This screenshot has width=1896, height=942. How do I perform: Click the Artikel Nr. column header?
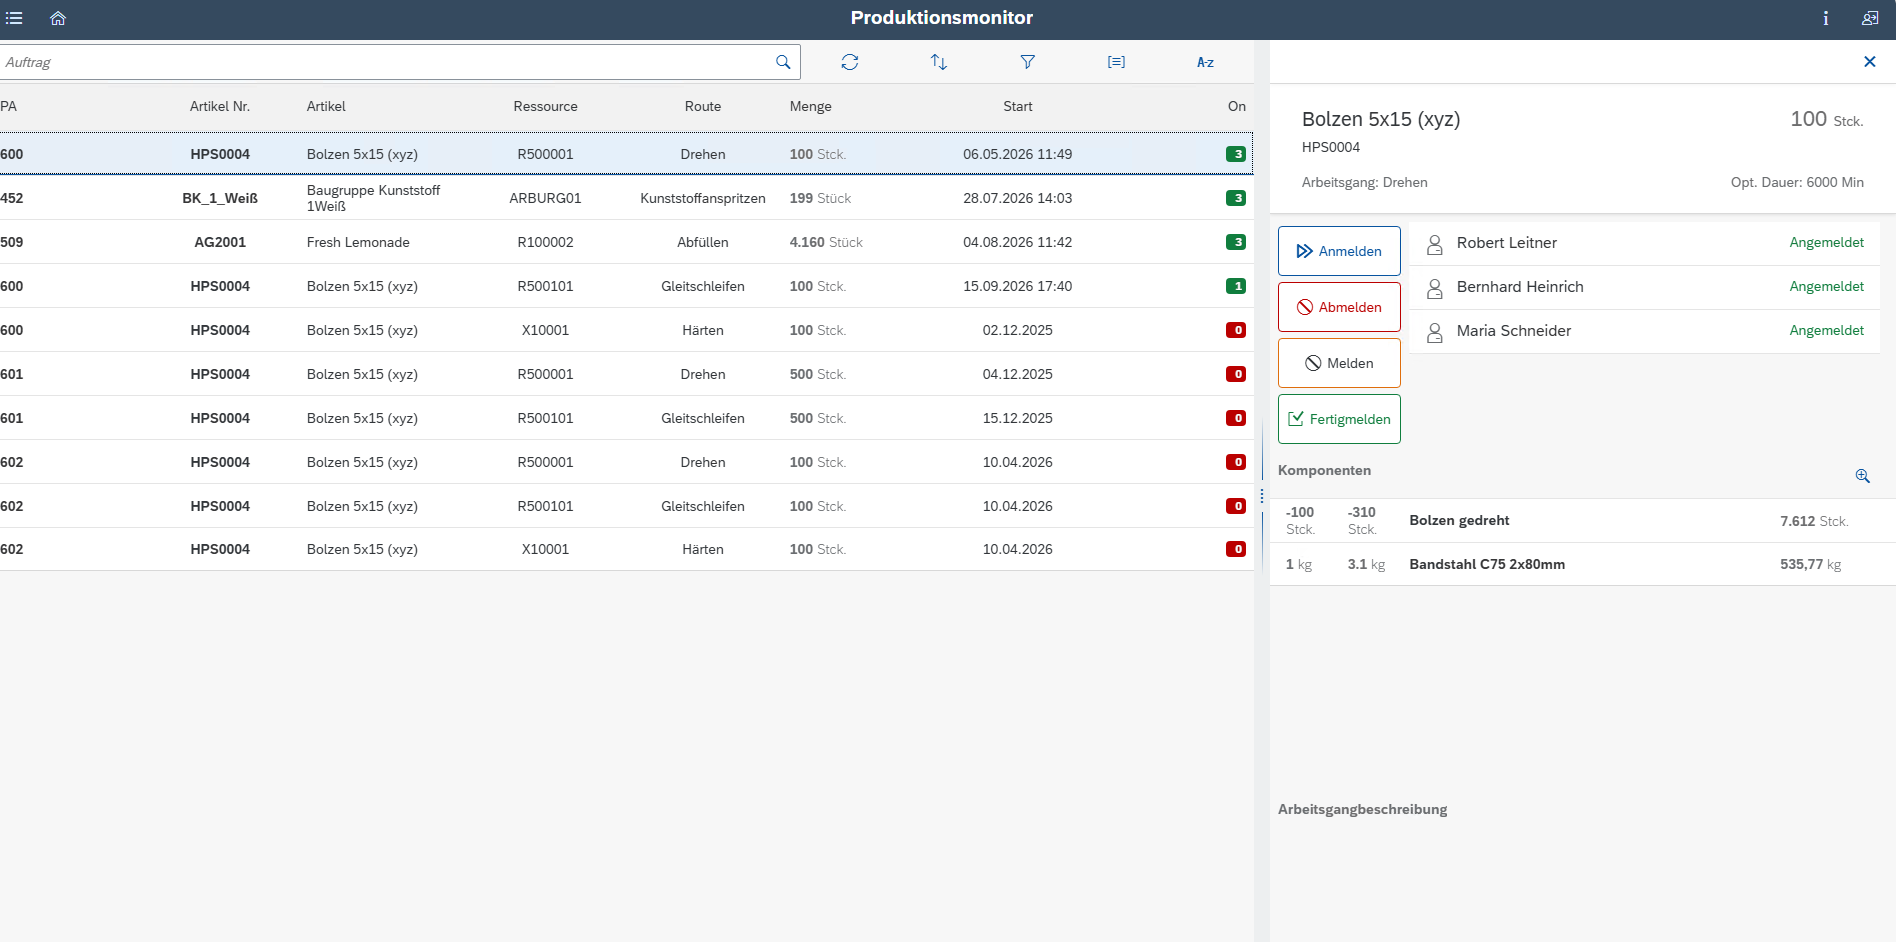[220, 106]
